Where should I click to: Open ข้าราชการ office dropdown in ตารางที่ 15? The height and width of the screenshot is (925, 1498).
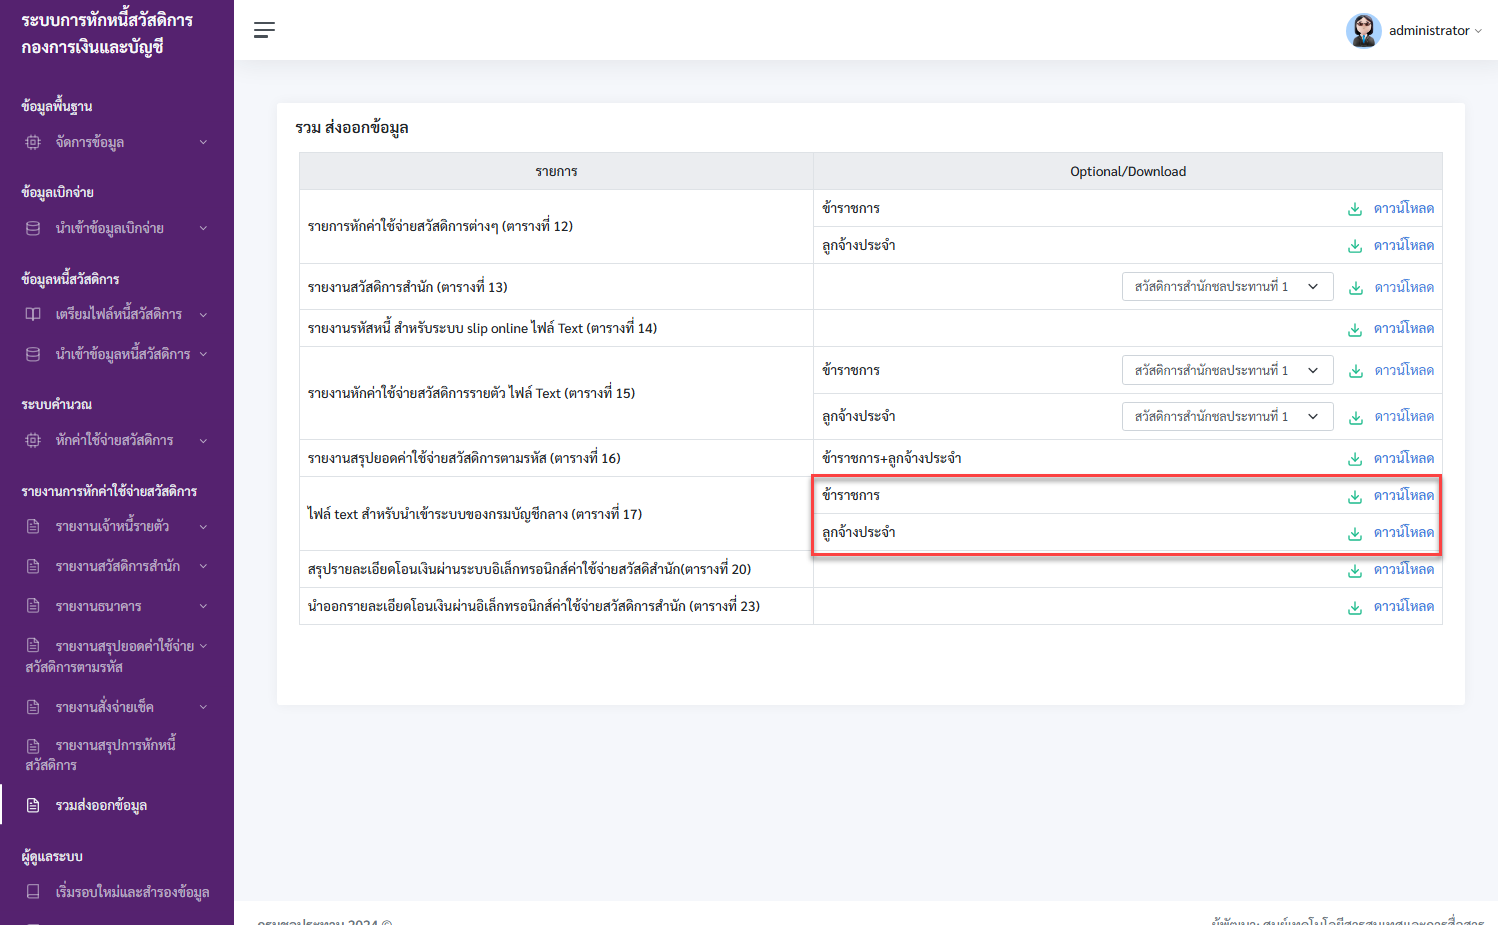(1227, 370)
